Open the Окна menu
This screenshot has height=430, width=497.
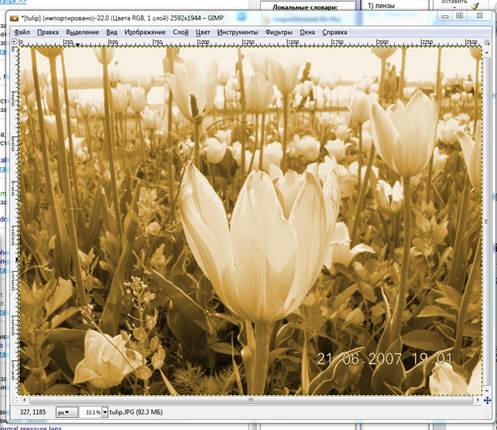307,32
